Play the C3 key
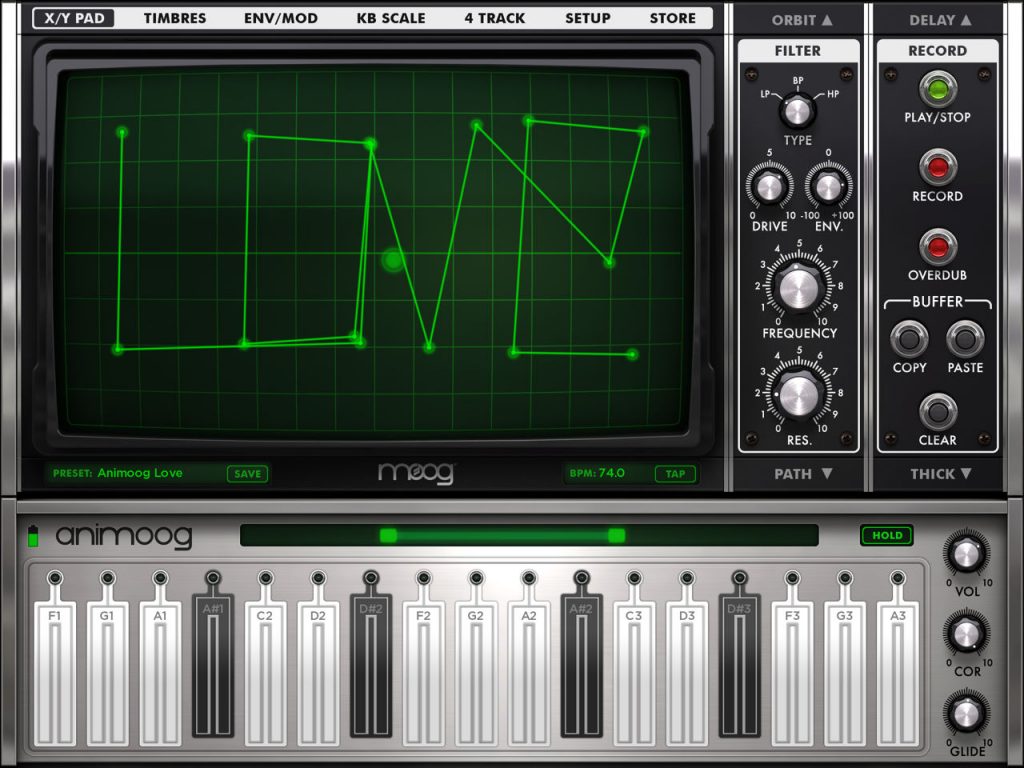 [634, 673]
